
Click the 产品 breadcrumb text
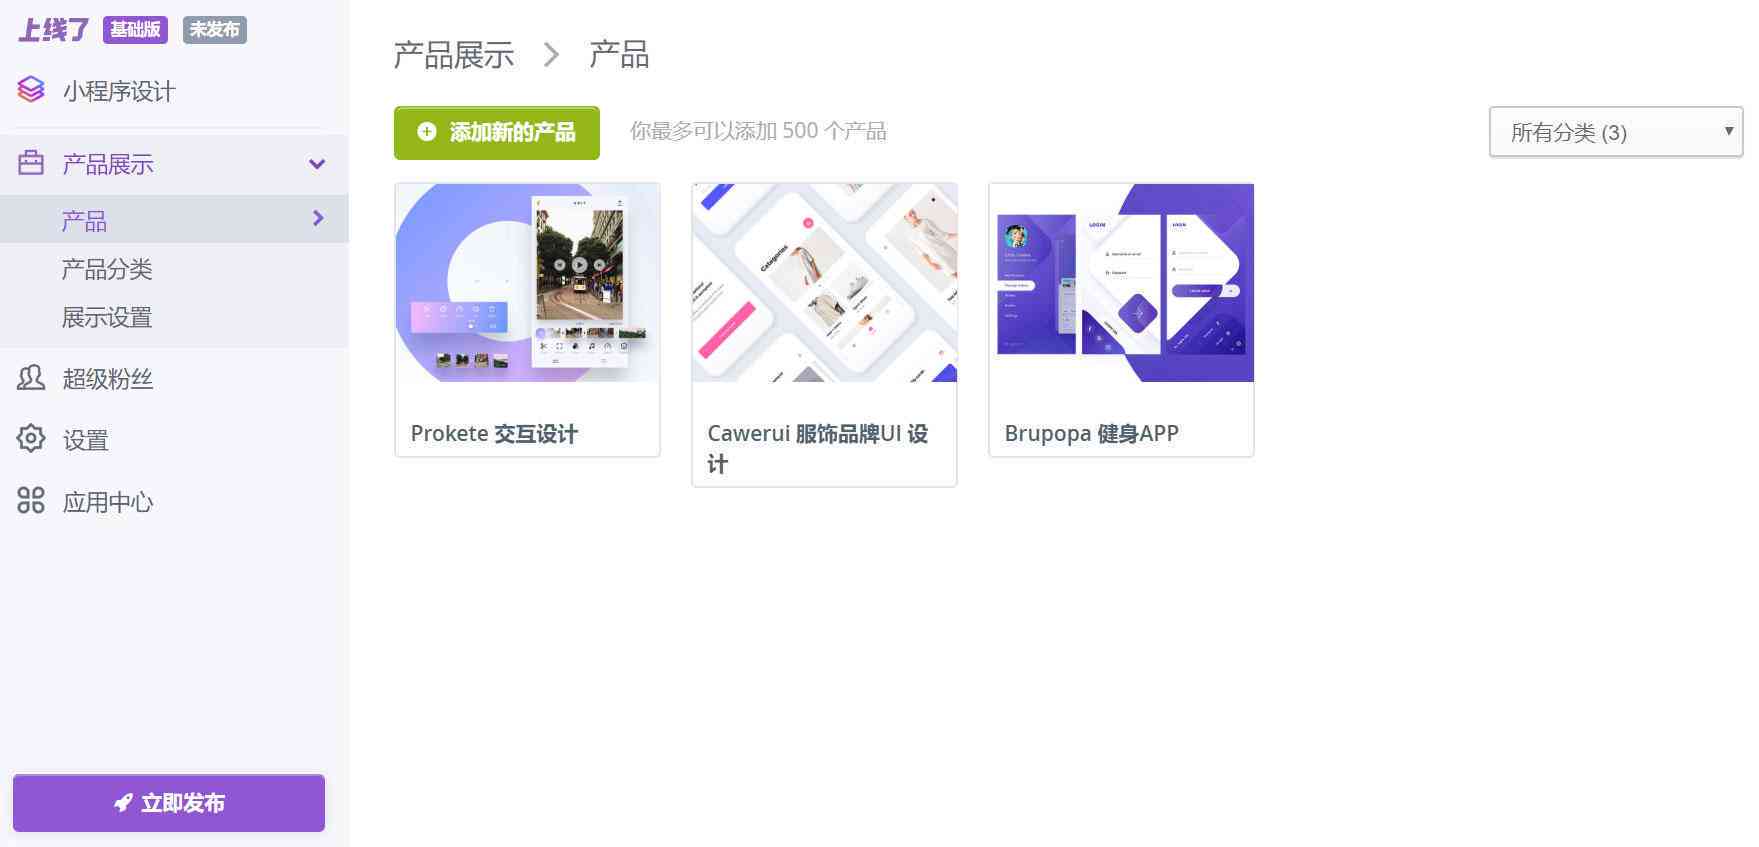(619, 55)
